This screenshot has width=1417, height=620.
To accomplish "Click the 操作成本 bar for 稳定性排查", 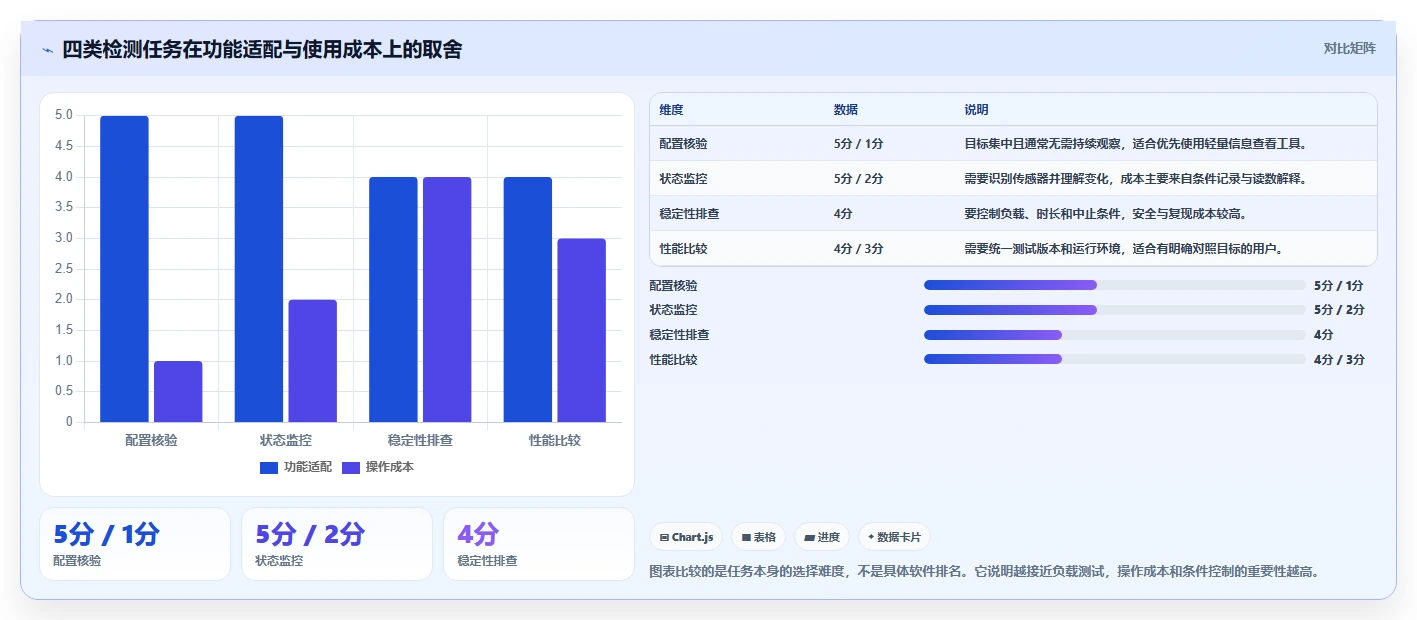I will [447, 300].
